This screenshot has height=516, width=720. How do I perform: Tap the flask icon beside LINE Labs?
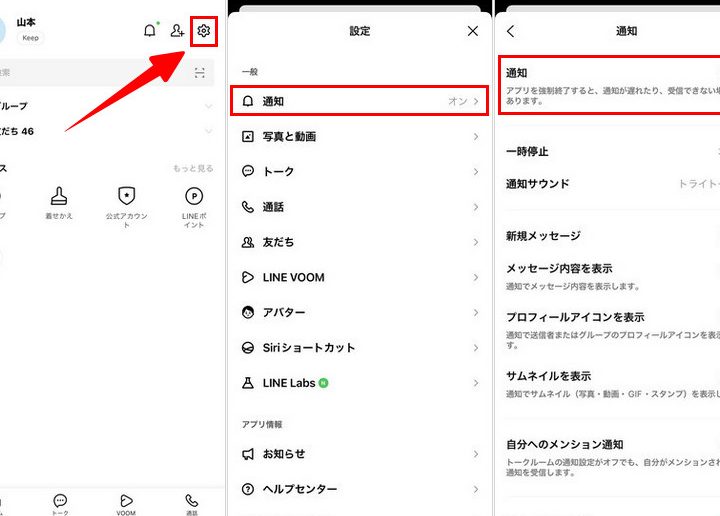click(x=248, y=383)
